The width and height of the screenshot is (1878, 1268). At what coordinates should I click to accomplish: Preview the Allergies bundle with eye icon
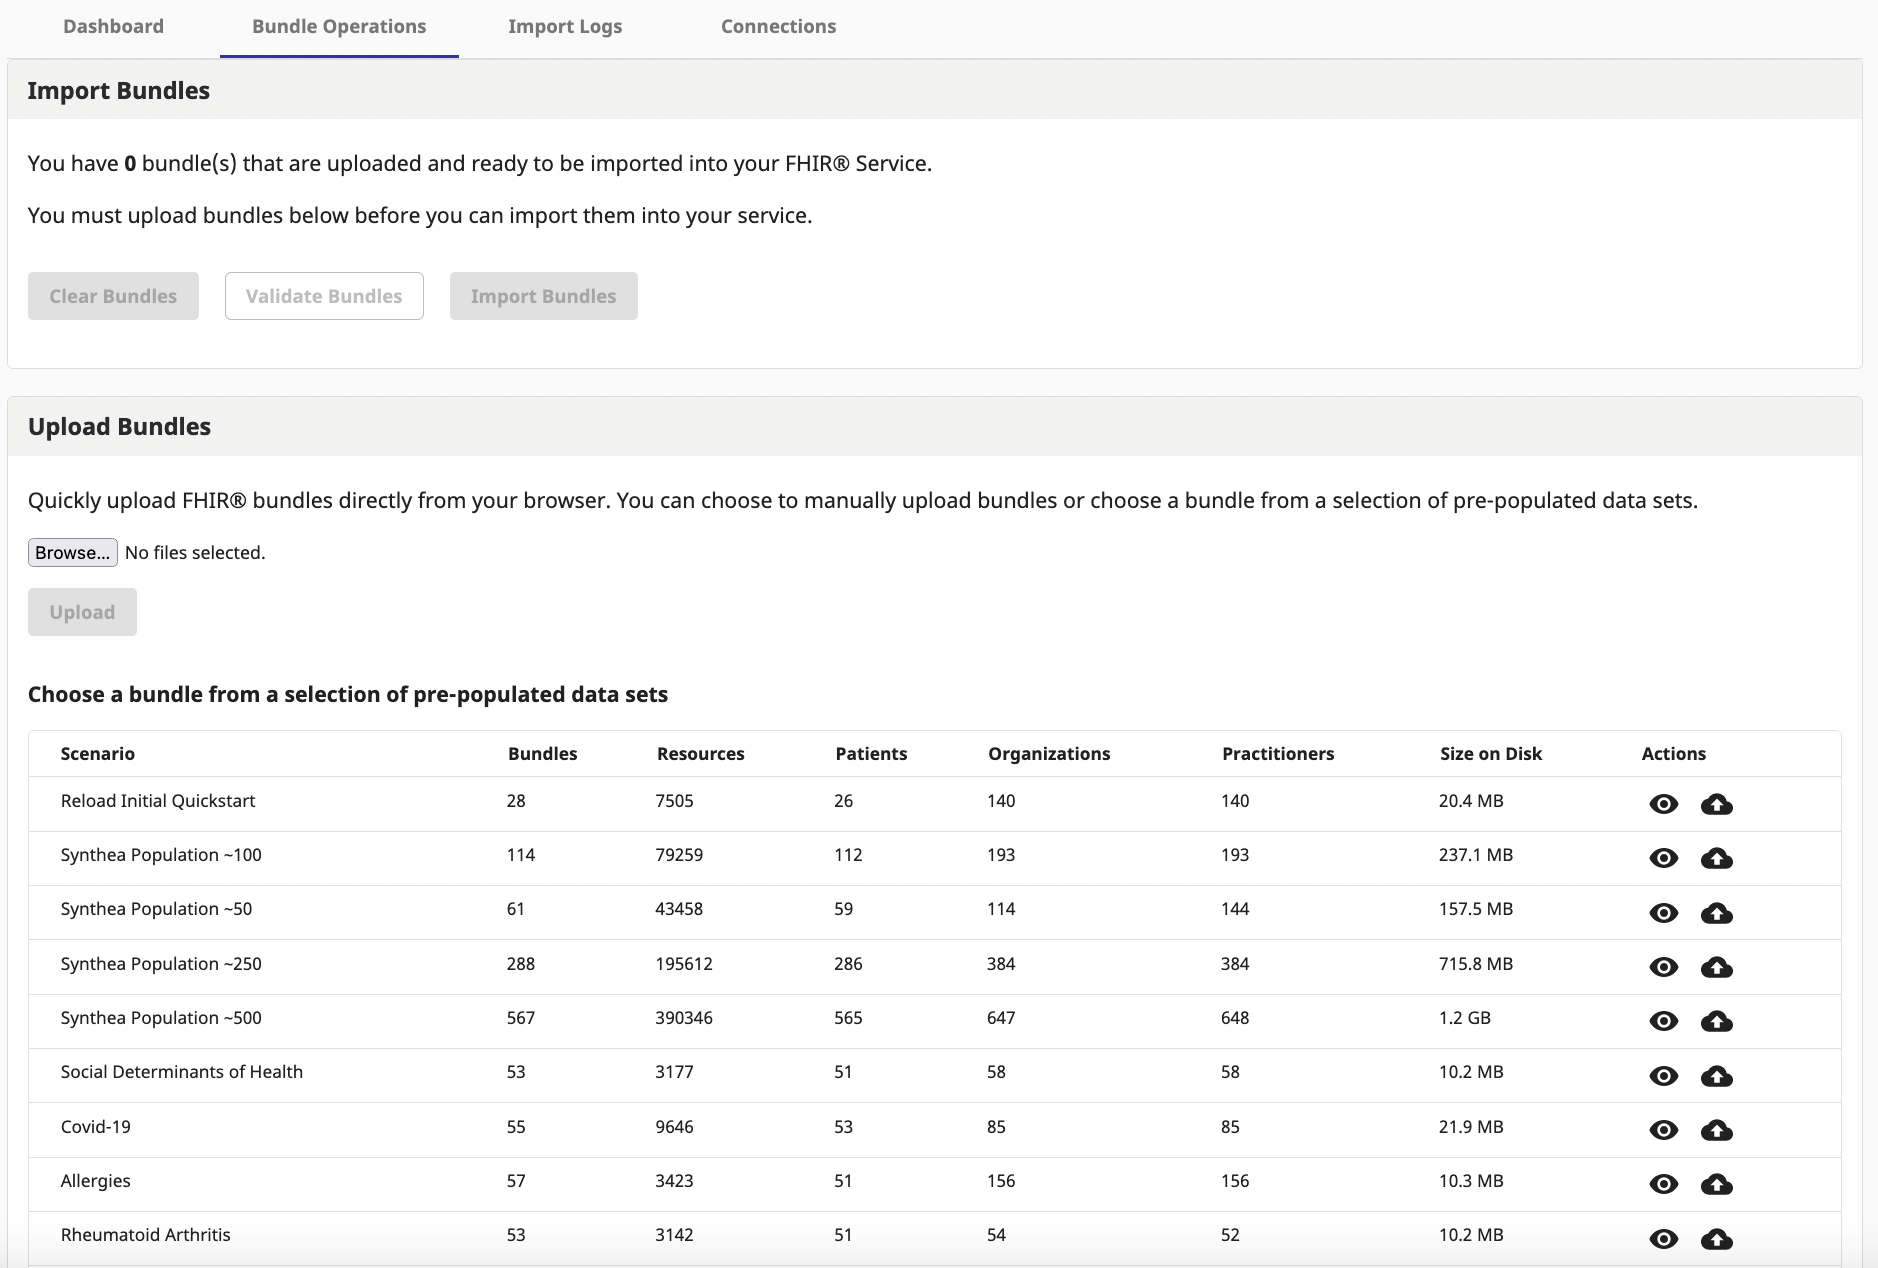pos(1663,1184)
